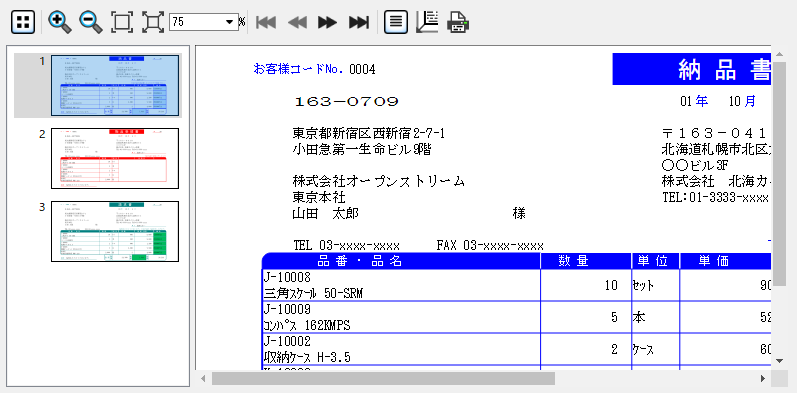Viewport: 797px width, 393px height.
Task: Click the 東京本社 text
Action: (319, 197)
